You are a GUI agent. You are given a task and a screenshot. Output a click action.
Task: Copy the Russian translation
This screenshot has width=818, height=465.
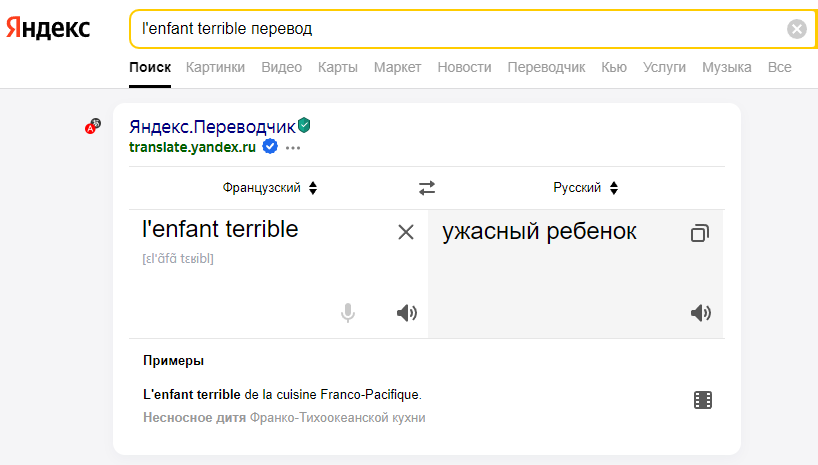click(x=700, y=233)
